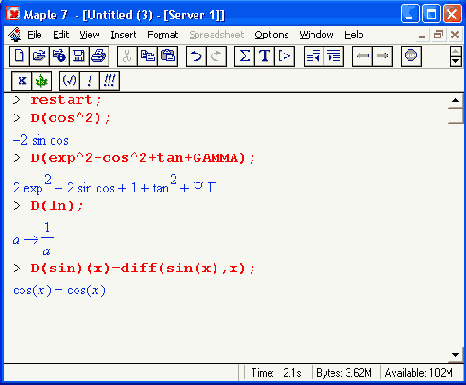Click the 'D(cos^2);' command line
Viewport: 466px width, 385px height.
(x=70, y=118)
